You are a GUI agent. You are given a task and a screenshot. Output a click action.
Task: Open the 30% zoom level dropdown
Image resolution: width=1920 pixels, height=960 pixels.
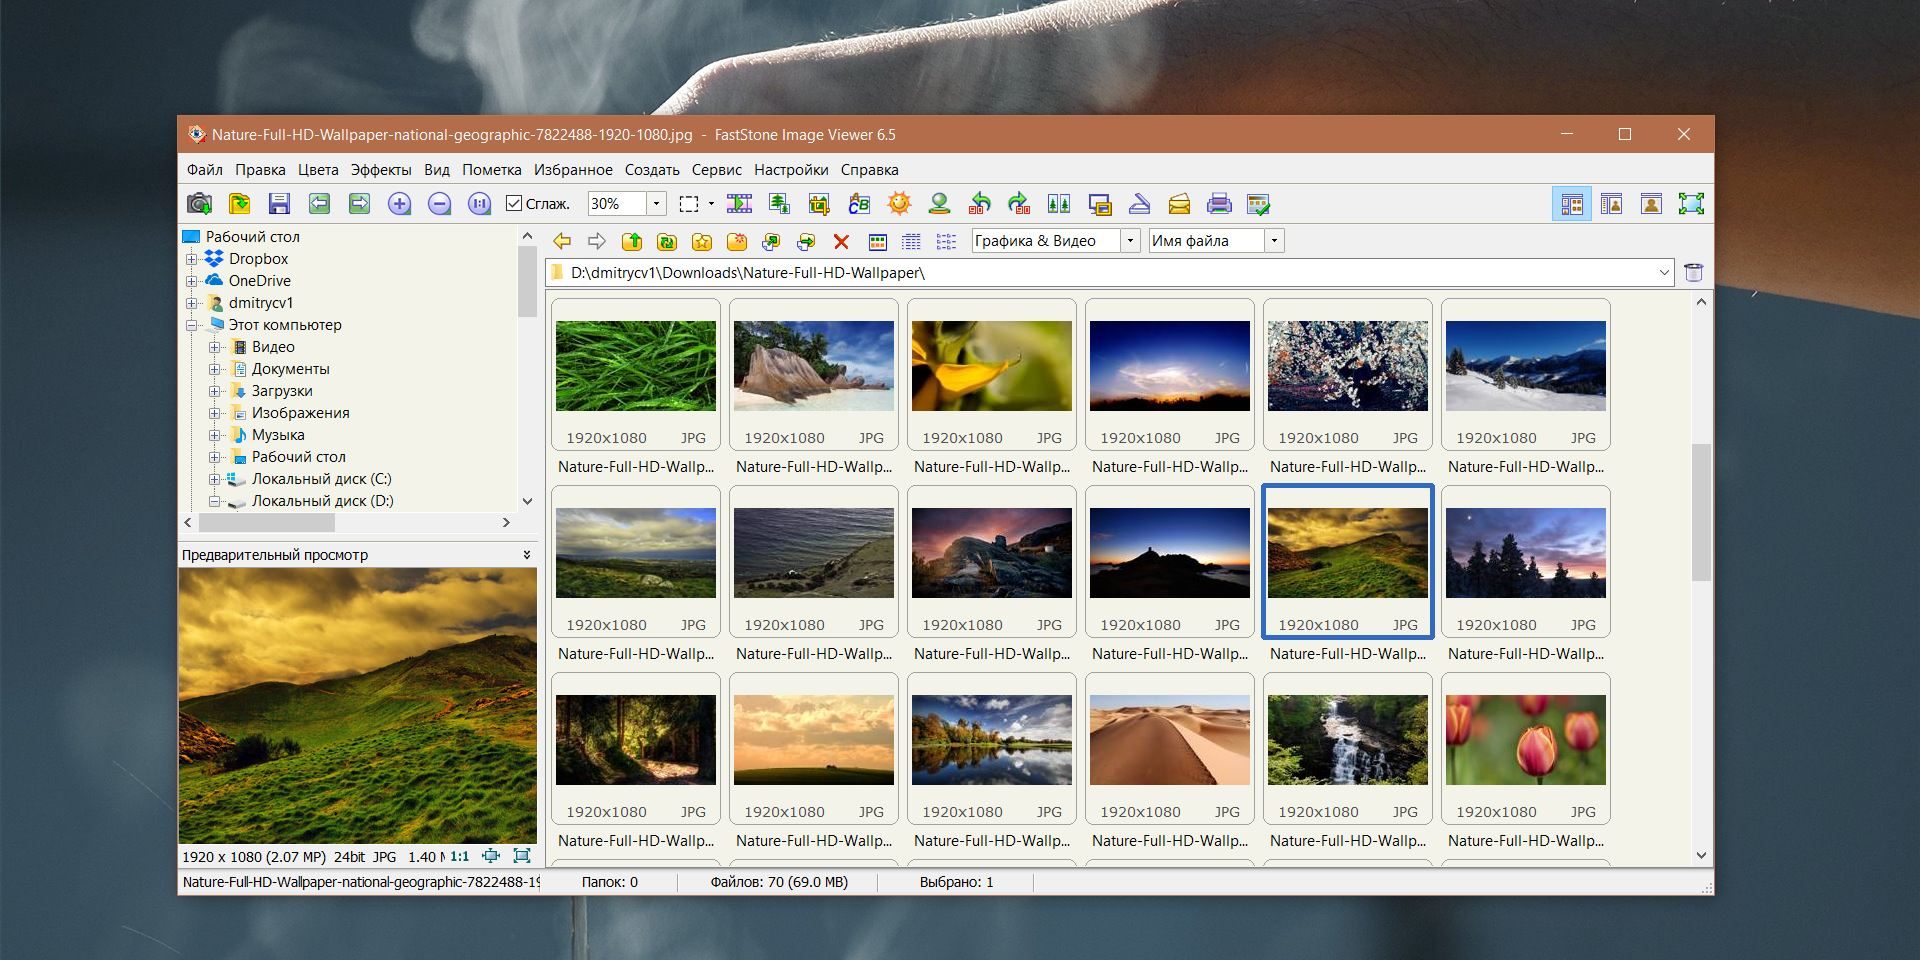click(x=656, y=204)
